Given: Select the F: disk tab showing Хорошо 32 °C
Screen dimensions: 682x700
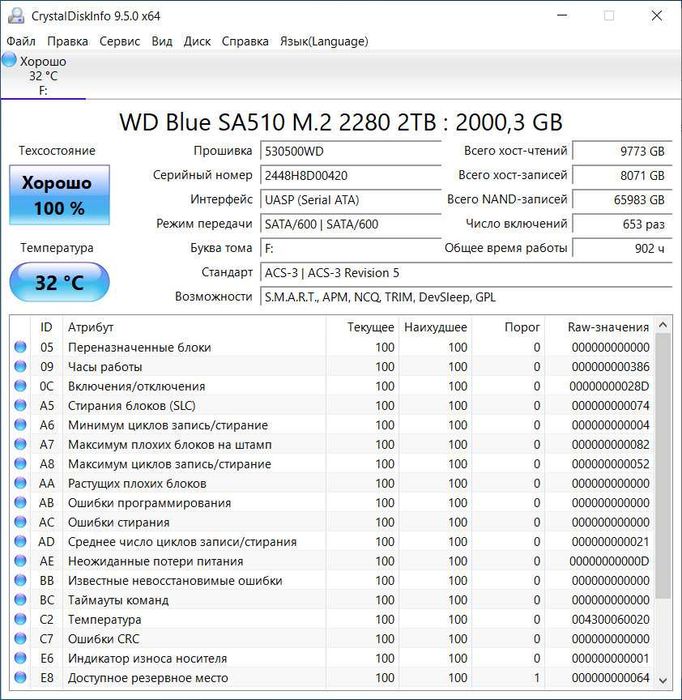Looking at the screenshot, I should 43,75.
